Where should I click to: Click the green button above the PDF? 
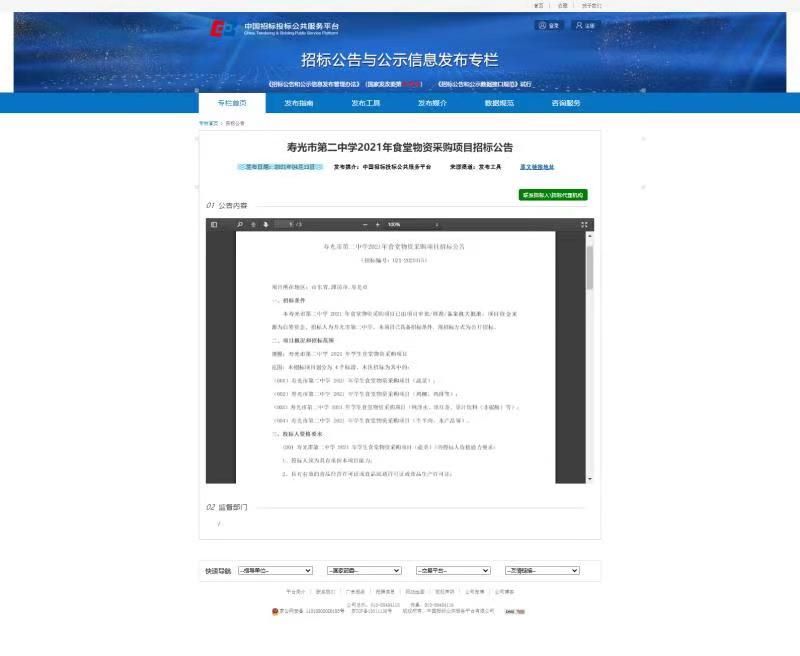tap(553, 195)
